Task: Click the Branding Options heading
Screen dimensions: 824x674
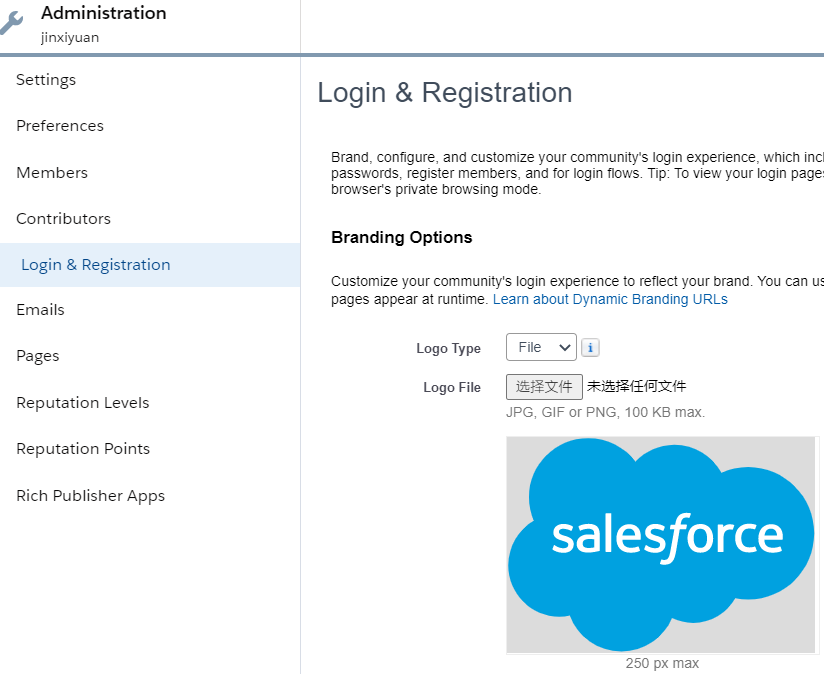Action: click(401, 237)
